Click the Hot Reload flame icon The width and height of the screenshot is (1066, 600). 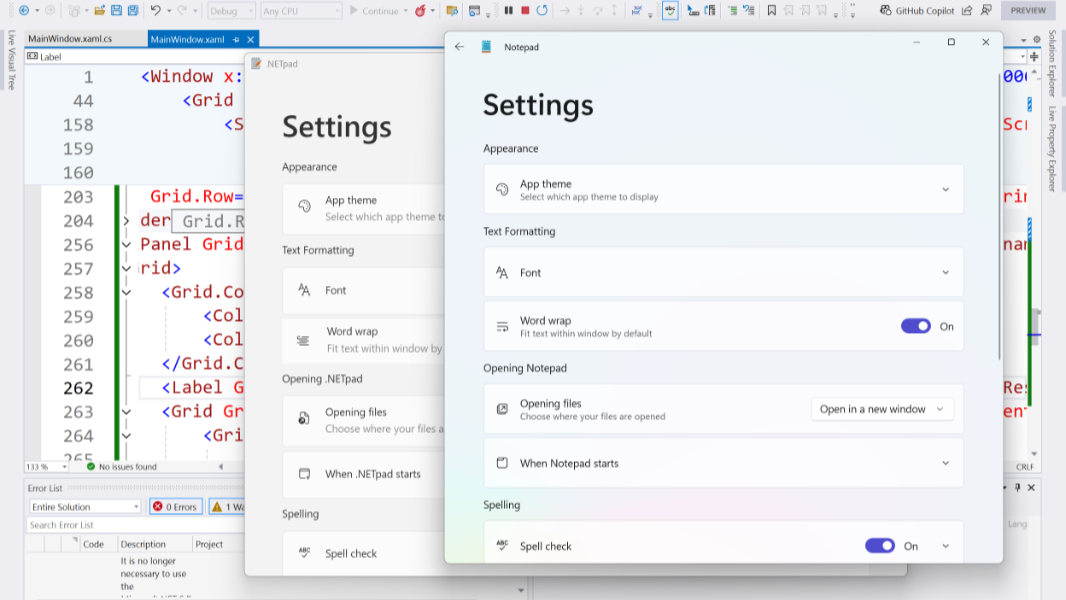(x=419, y=10)
